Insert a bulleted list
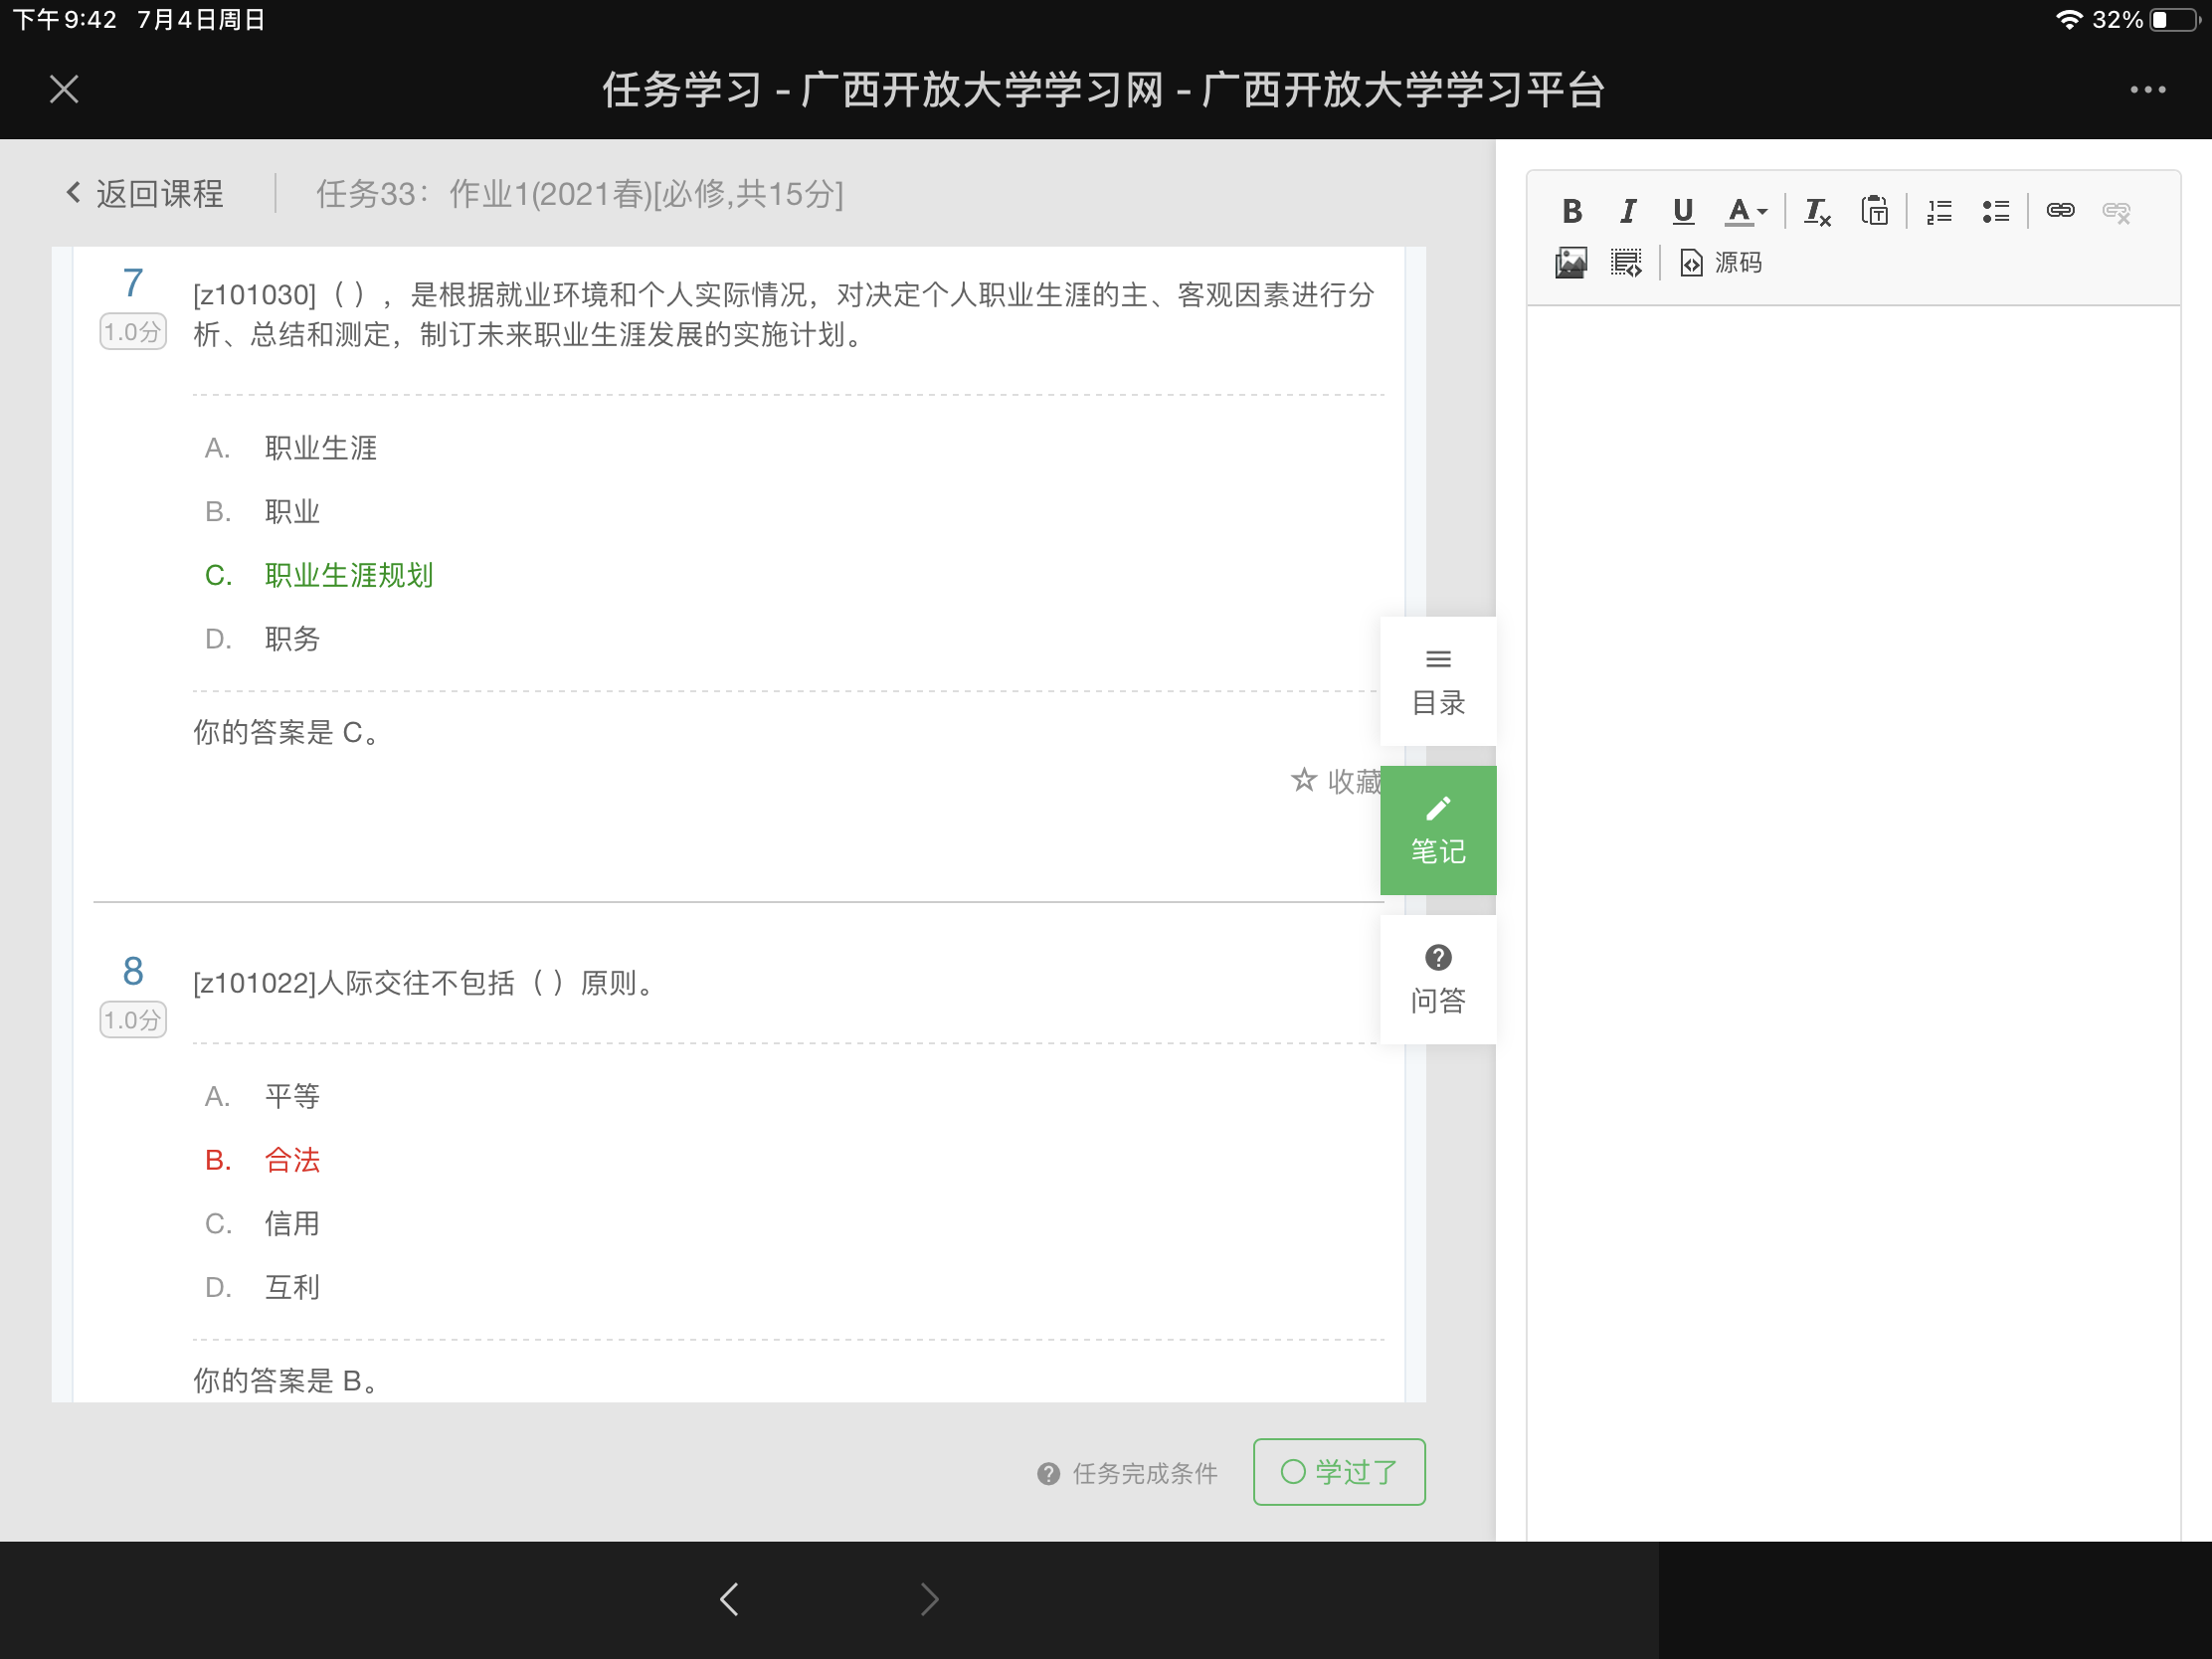2212x1659 pixels. pos(1995,211)
